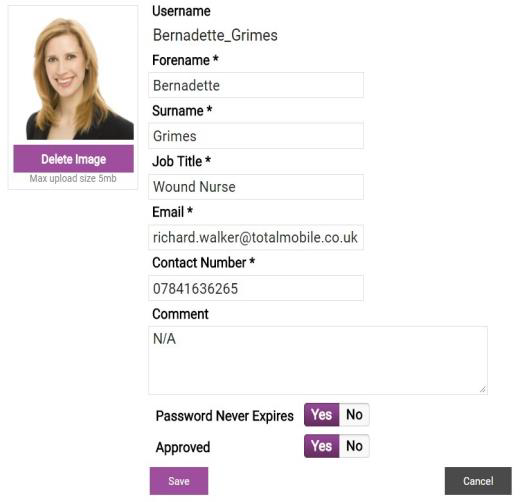The height and width of the screenshot is (502, 520).
Task: Click the Approved label text
Action: pos(183,447)
